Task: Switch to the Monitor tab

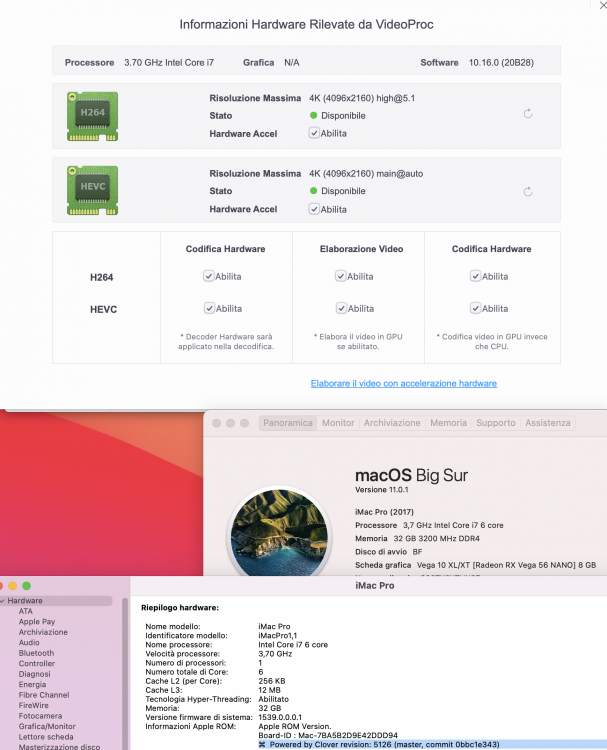Action: tap(338, 423)
